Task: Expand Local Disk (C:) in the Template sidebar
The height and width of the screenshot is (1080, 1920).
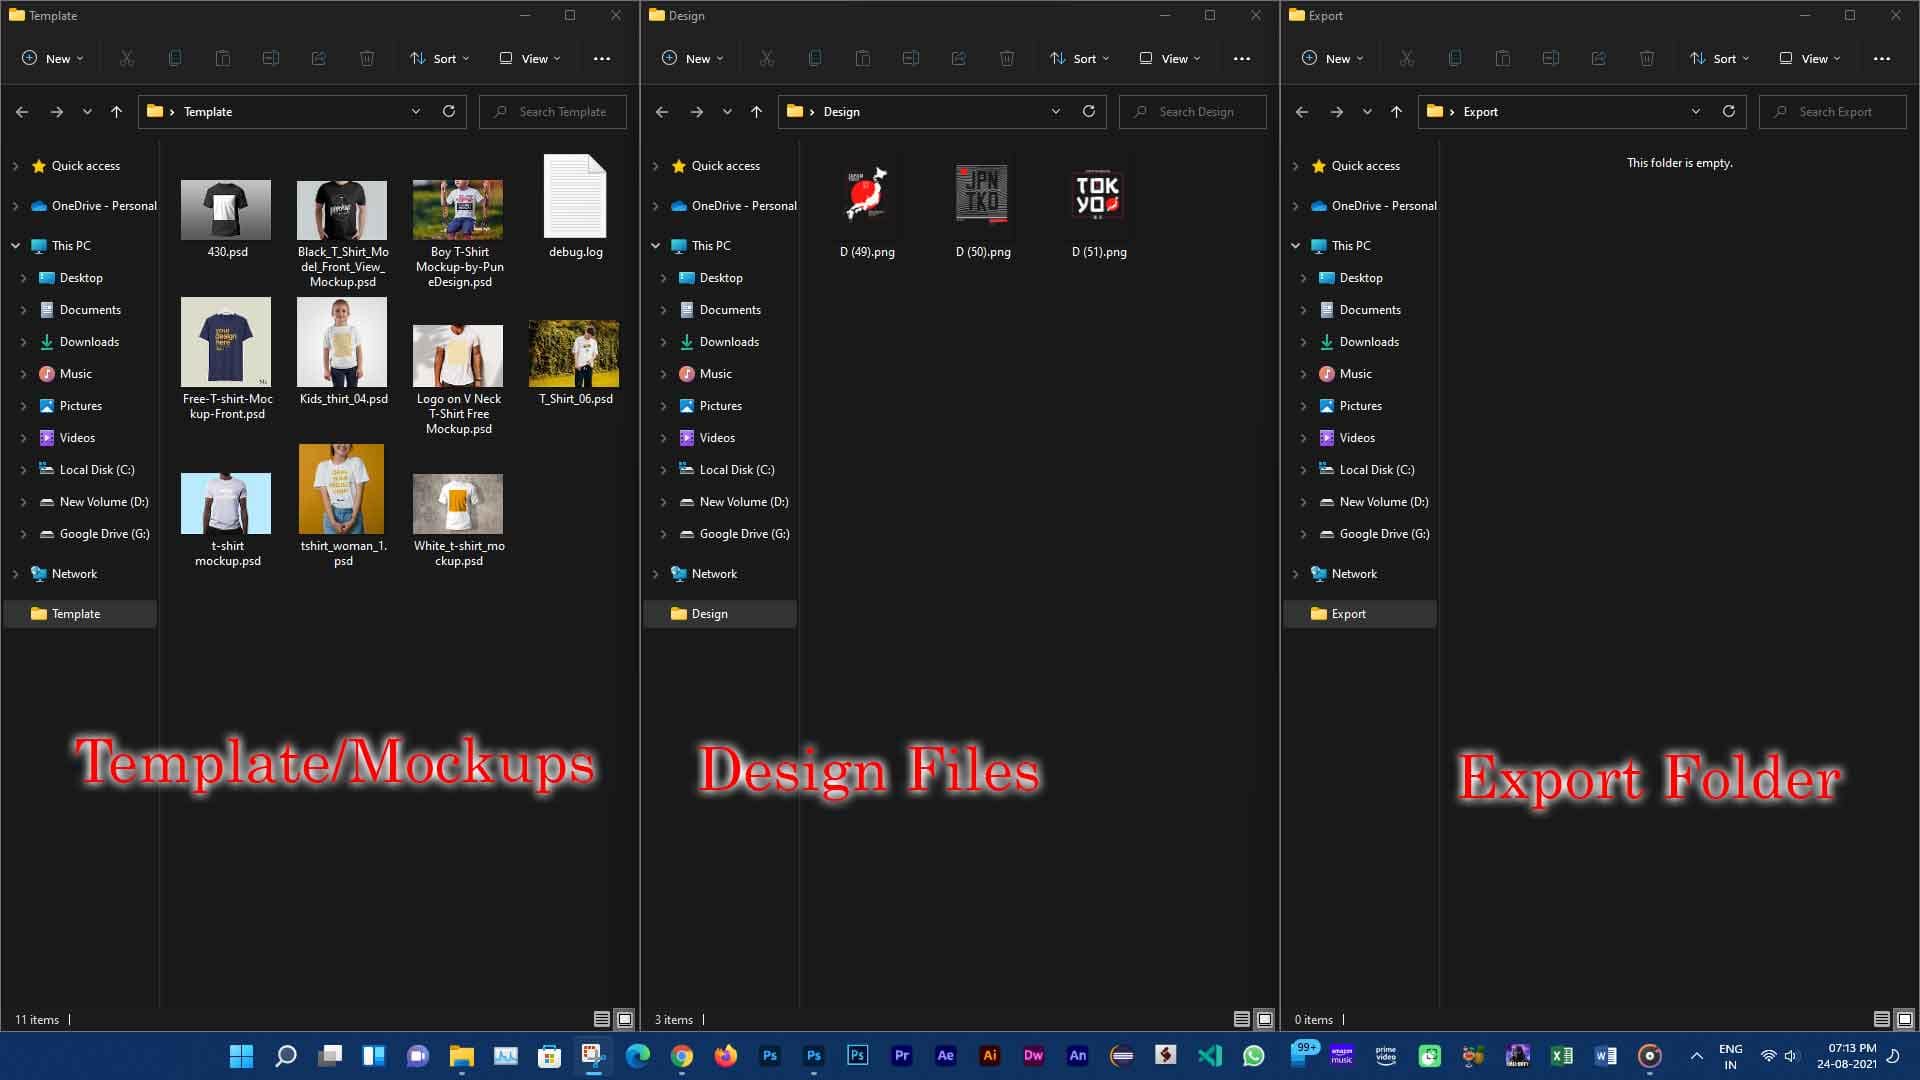Action: tap(23, 469)
